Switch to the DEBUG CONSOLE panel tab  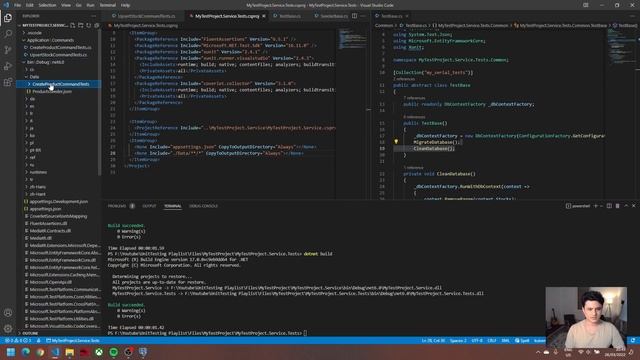click(203, 206)
